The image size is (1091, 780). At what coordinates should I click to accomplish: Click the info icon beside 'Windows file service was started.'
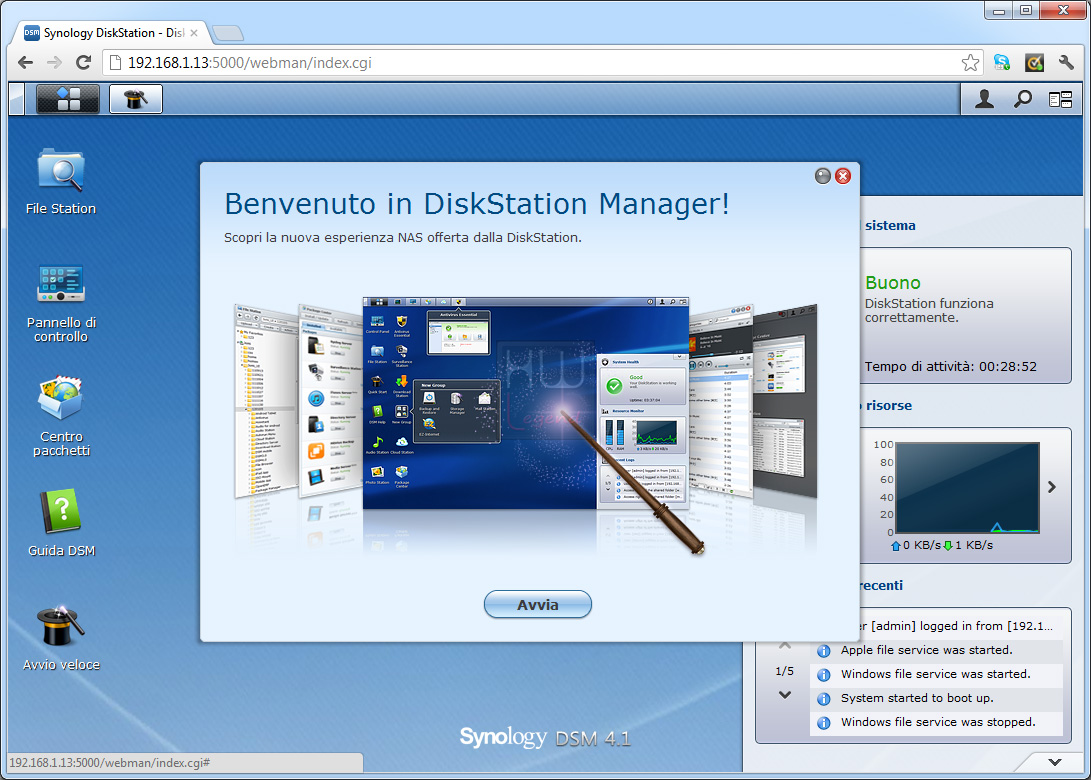tap(824, 675)
